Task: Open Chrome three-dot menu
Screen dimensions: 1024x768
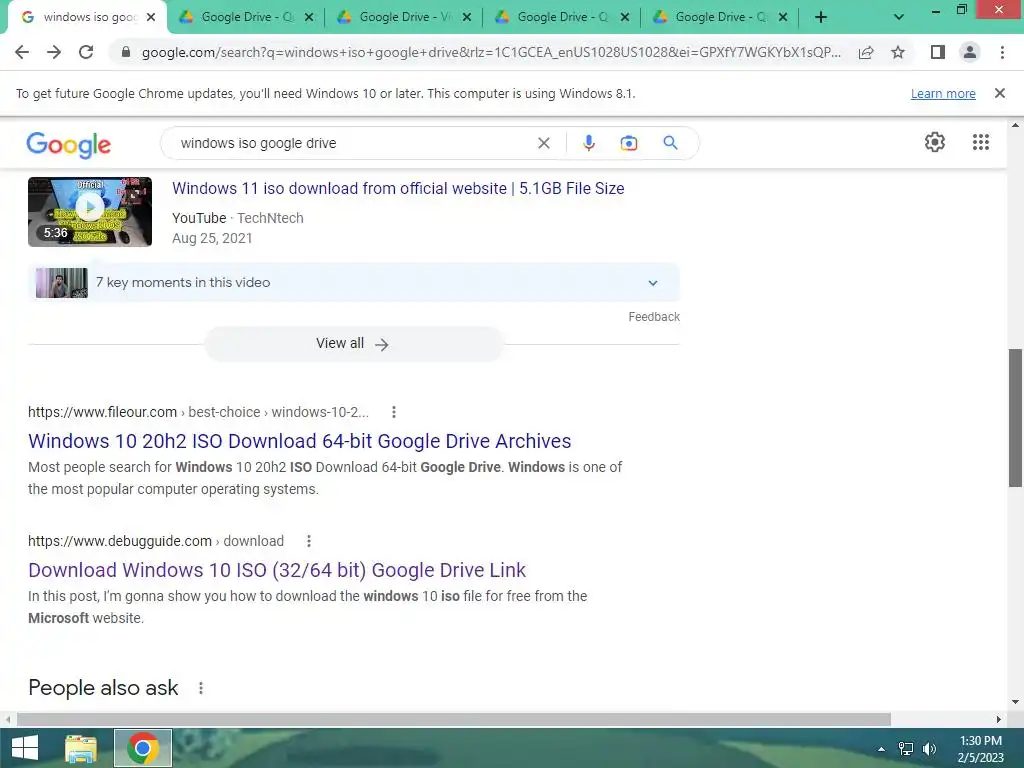Action: (x=1002, y=52)
